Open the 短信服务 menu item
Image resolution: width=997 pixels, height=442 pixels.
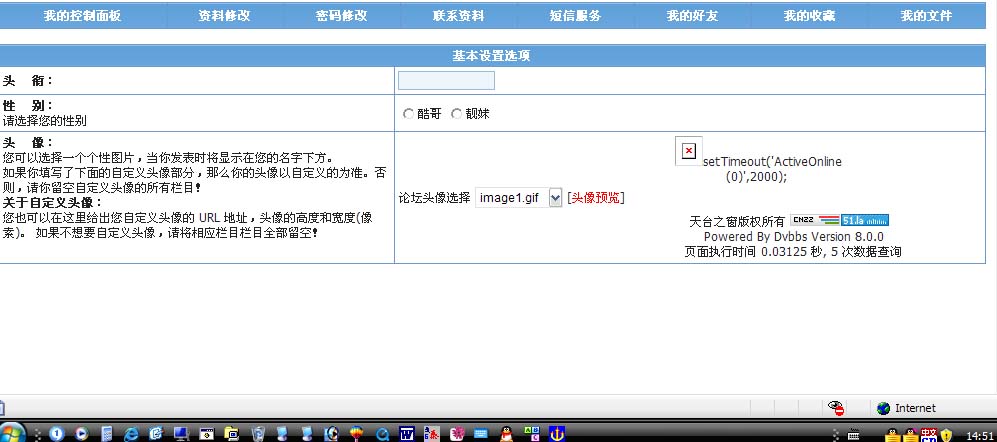click(575, 16)
